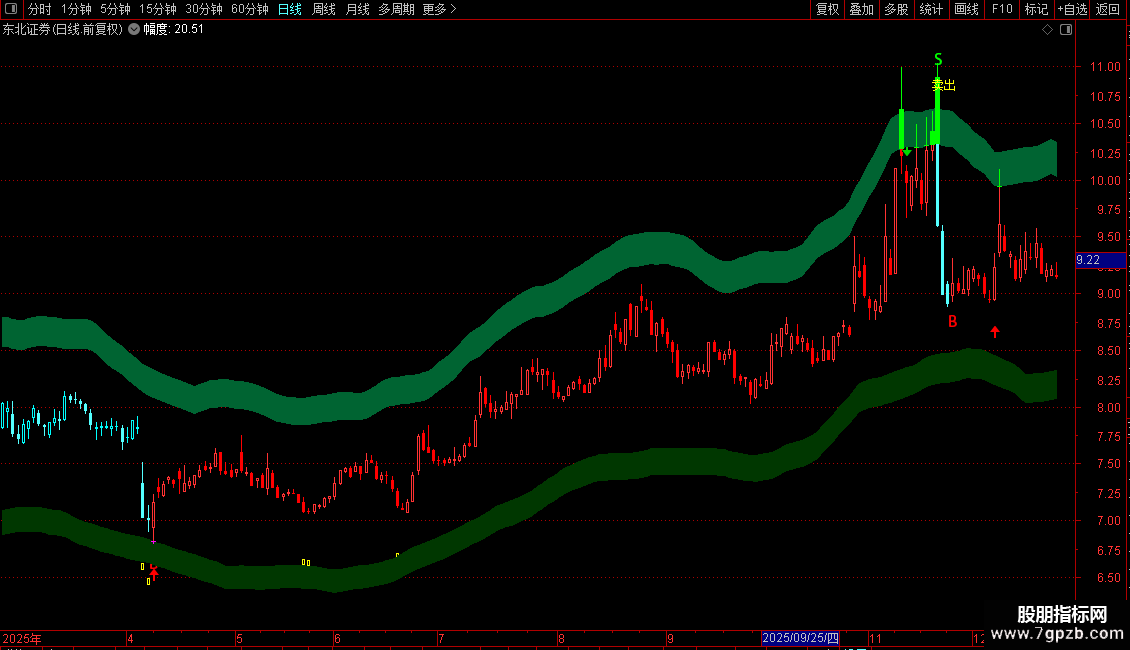The height and width of the screenshot is (650, 1130).
Task: Add stock via +自选 button
Action: [x=1072, y=9]
